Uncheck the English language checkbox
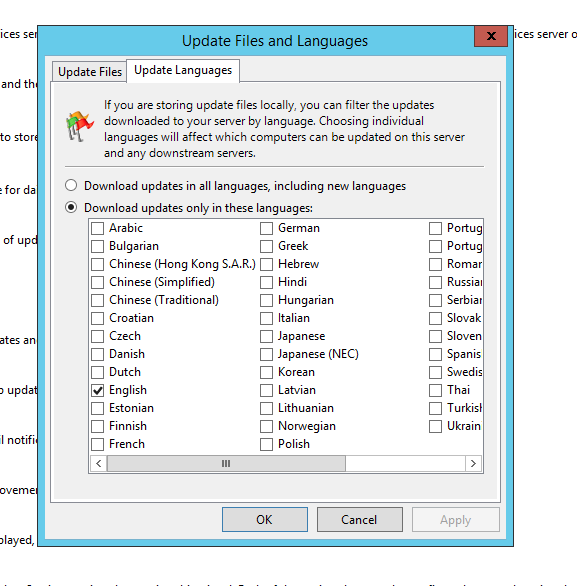577x586 pixels. [x=98, y=391]
